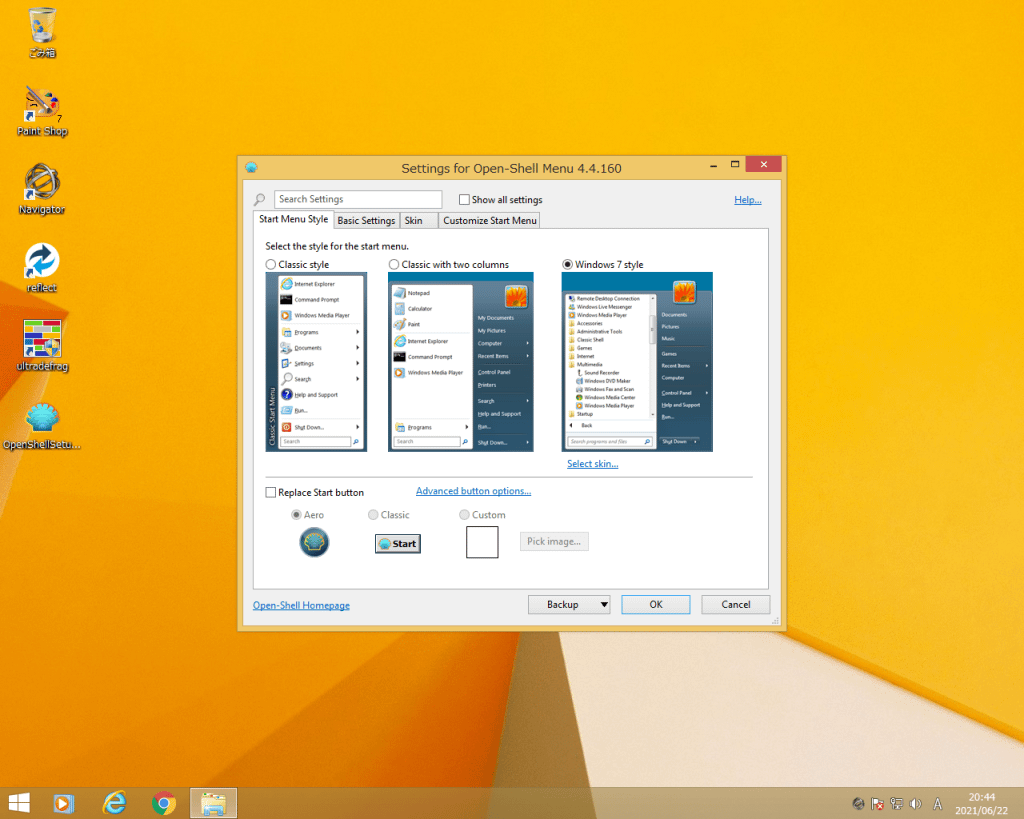The height and width of the screenshot is (819, 1024).
Task: Click the Classic Start button preview image
Action: [x=398, y=543]
